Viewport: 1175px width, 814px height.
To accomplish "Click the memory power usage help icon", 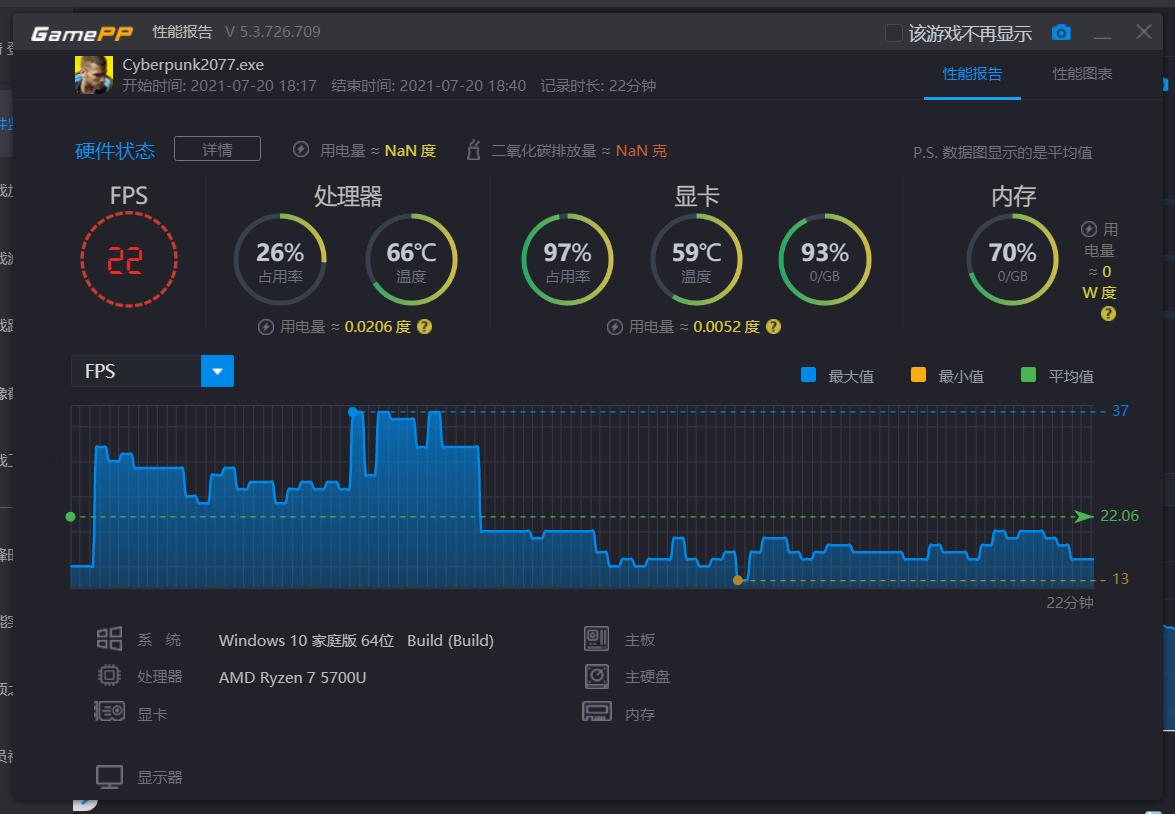I will point(1108,314).
